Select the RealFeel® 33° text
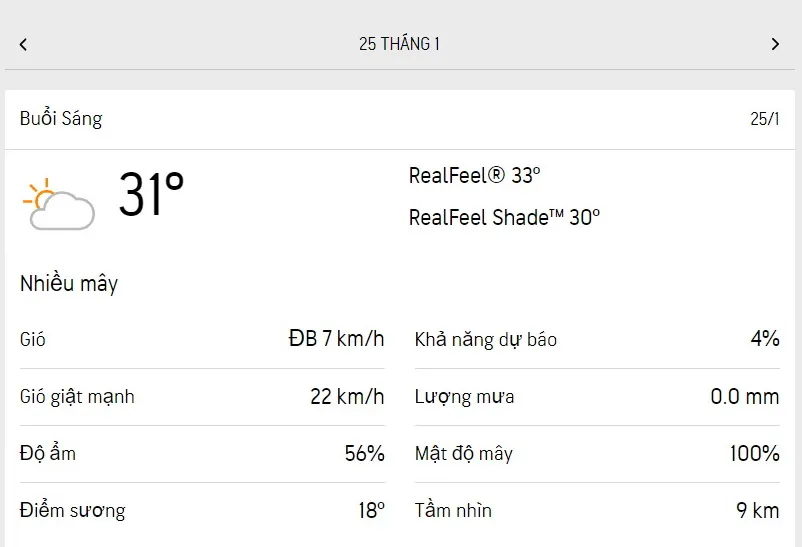Image resolution: width=802 pixels, height=547 pixels. pos(475,176)
